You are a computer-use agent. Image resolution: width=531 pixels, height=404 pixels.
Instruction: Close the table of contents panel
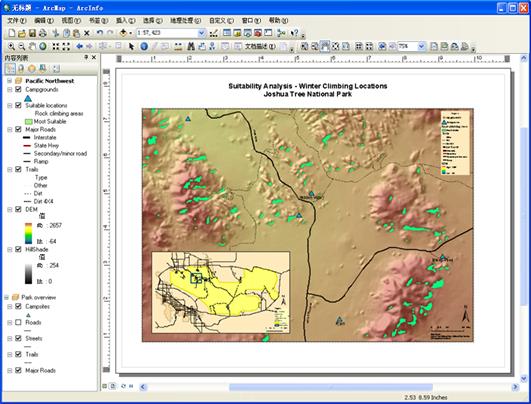pyautogui.click(x=94, y=58)
